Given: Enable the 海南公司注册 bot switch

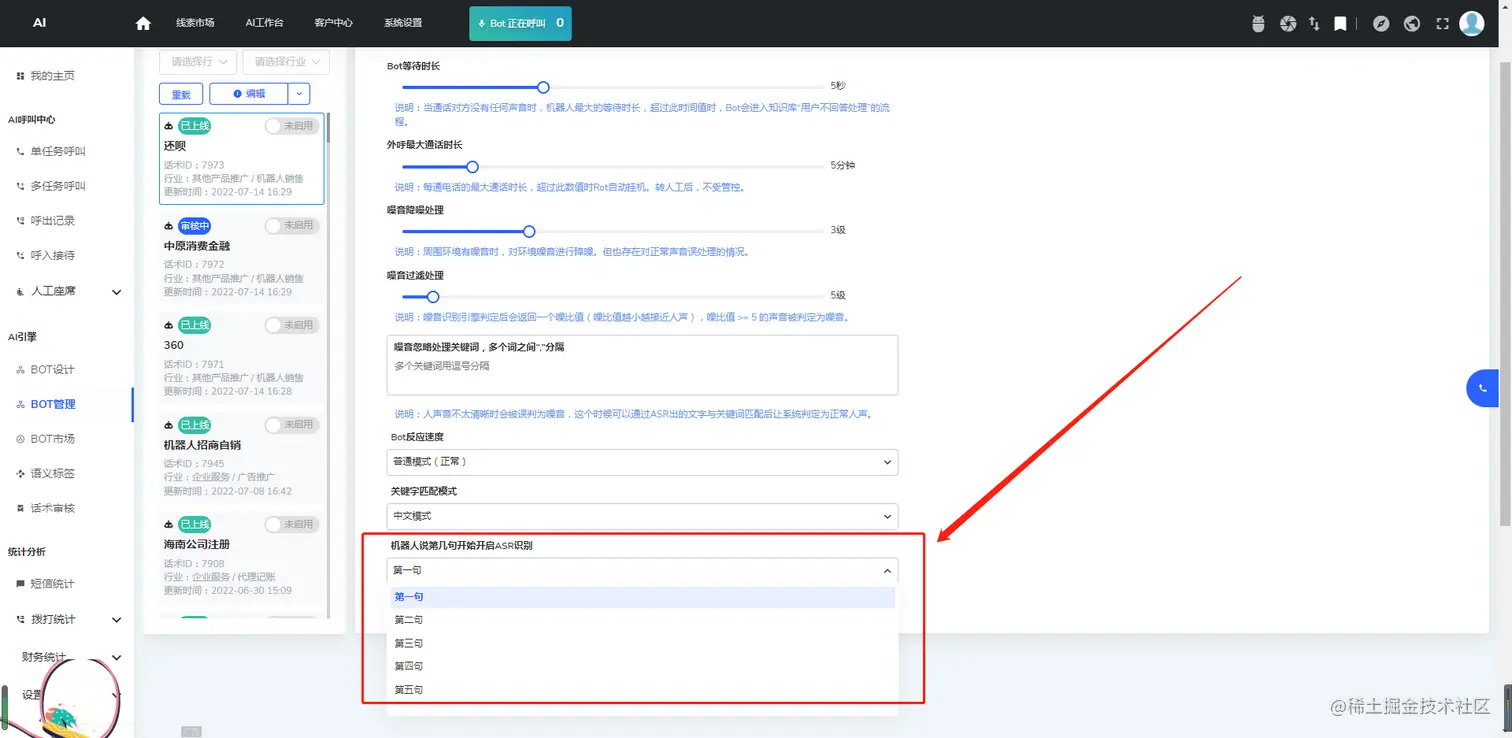Looking at the screenshot, I should [291, 524].
